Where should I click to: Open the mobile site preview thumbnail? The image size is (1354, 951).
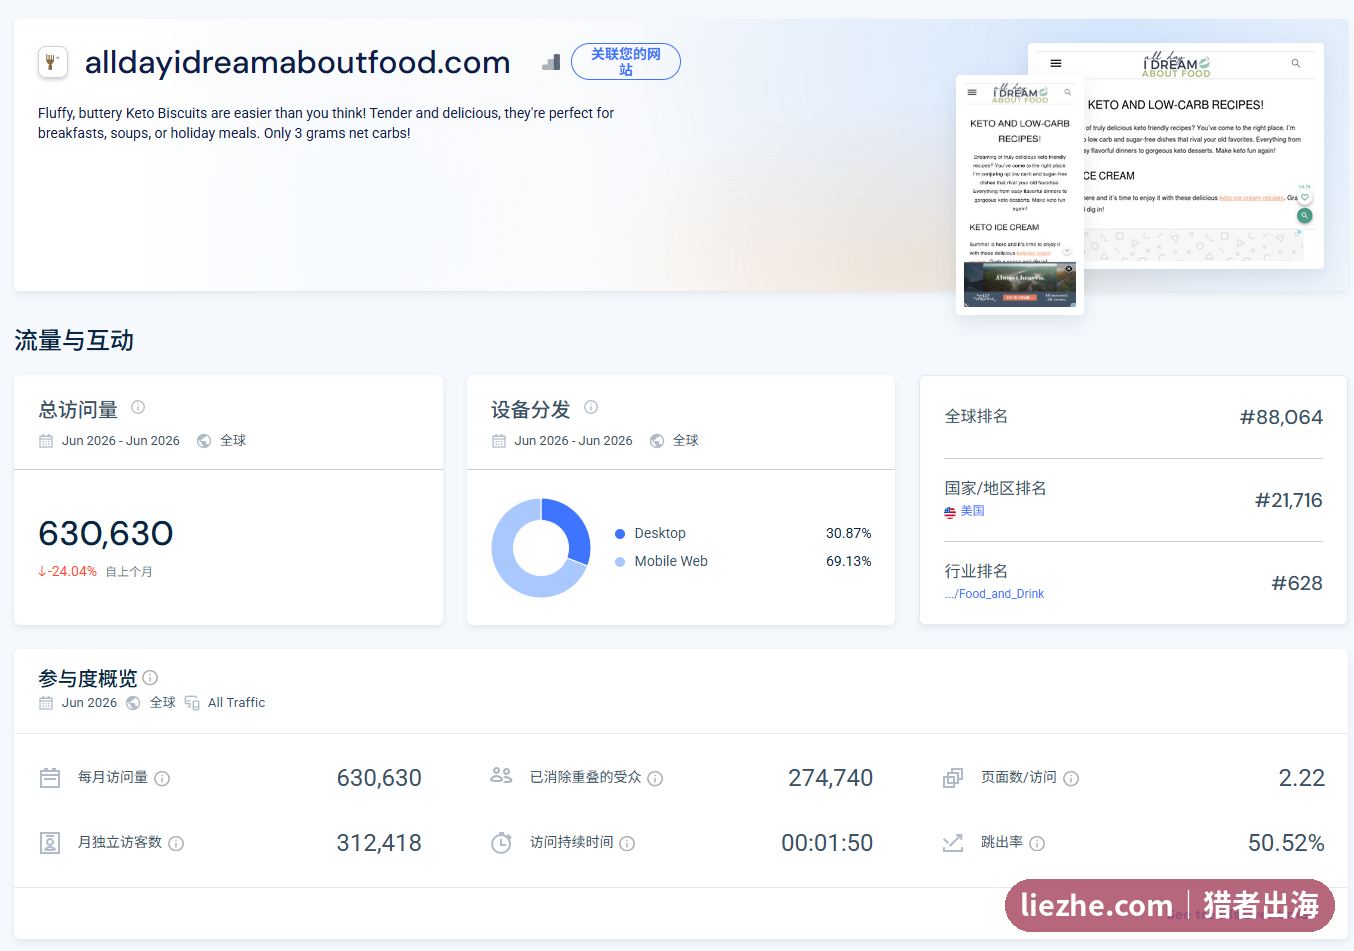point(1020,195)
